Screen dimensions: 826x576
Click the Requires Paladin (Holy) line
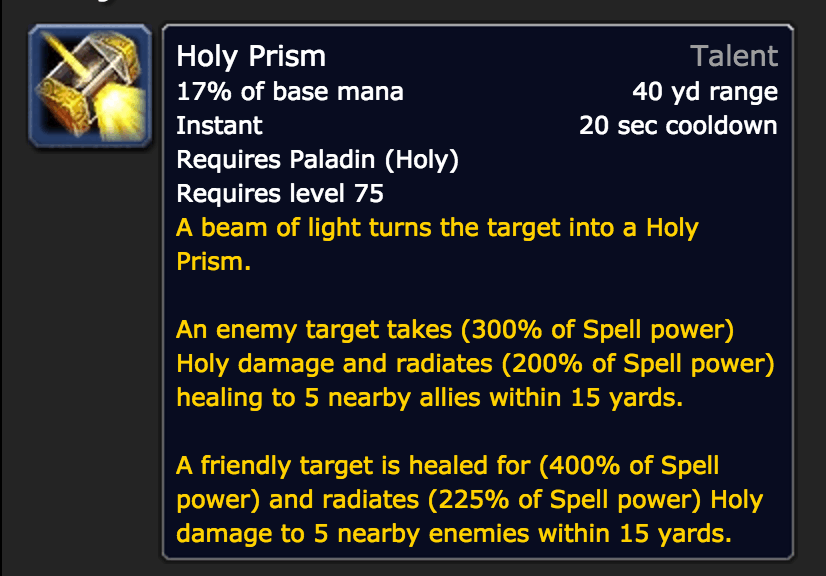click(x=317, y=159)
